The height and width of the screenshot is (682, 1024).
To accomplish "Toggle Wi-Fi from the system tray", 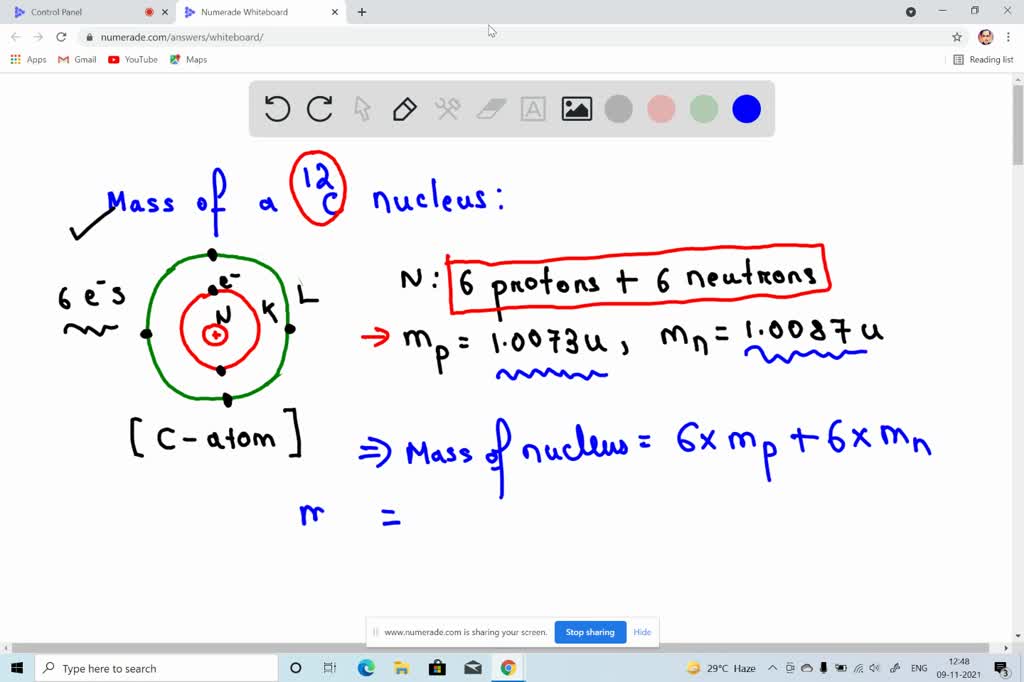I will tap(858, 668).
